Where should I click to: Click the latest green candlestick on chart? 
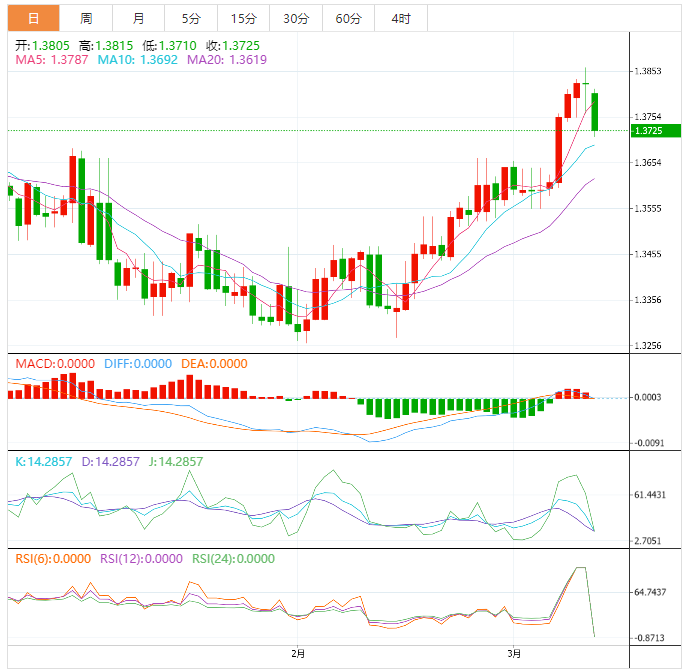(x=595, y=111)
